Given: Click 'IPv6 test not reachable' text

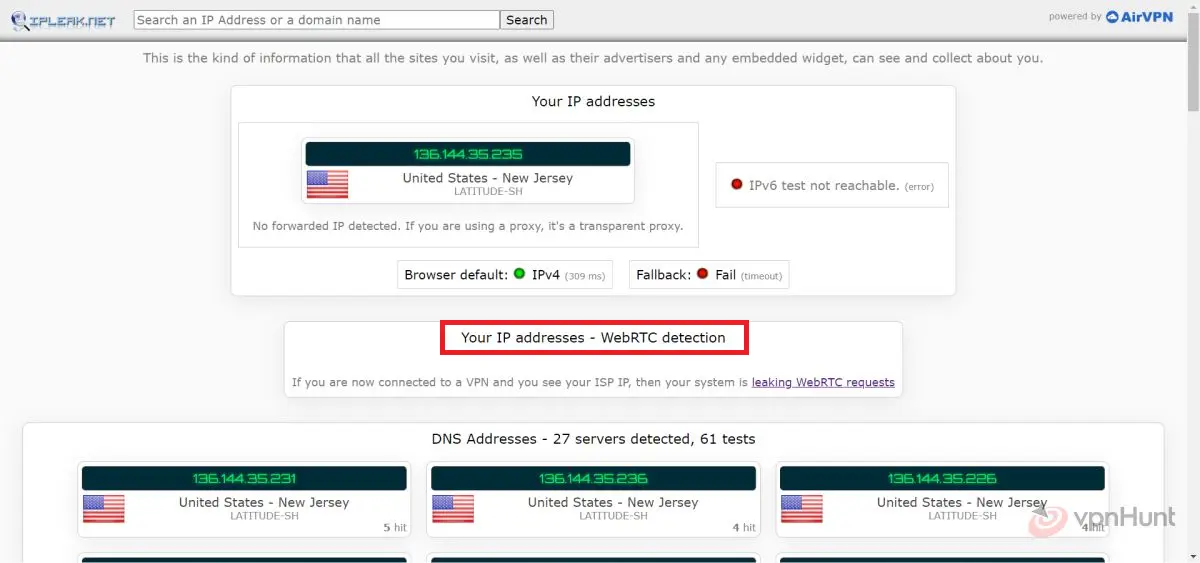Looking at the screenshot, I should [x=823, y=185].
